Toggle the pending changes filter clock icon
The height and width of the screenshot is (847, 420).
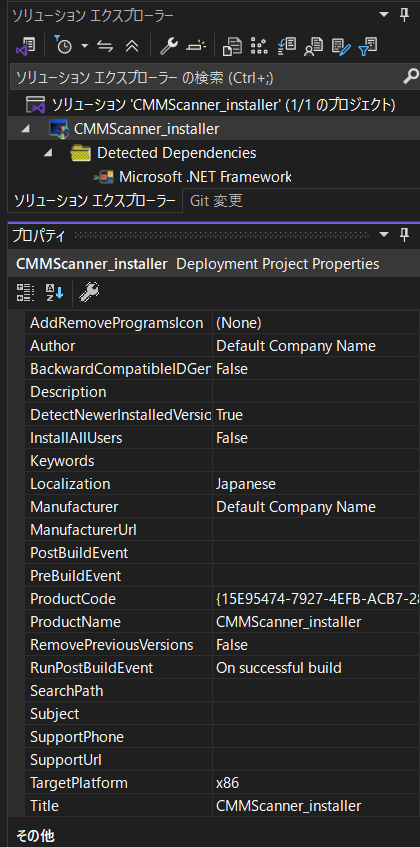click(x=63, y=46)
